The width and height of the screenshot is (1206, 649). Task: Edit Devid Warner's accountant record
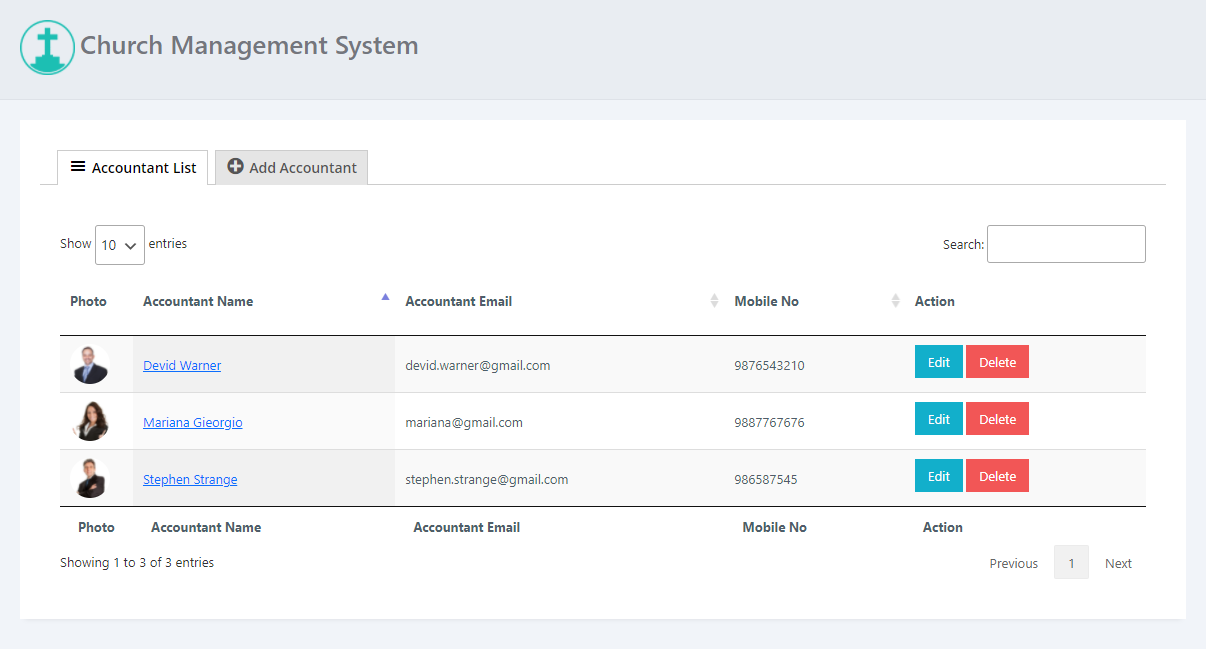click(x=938, y=363)
